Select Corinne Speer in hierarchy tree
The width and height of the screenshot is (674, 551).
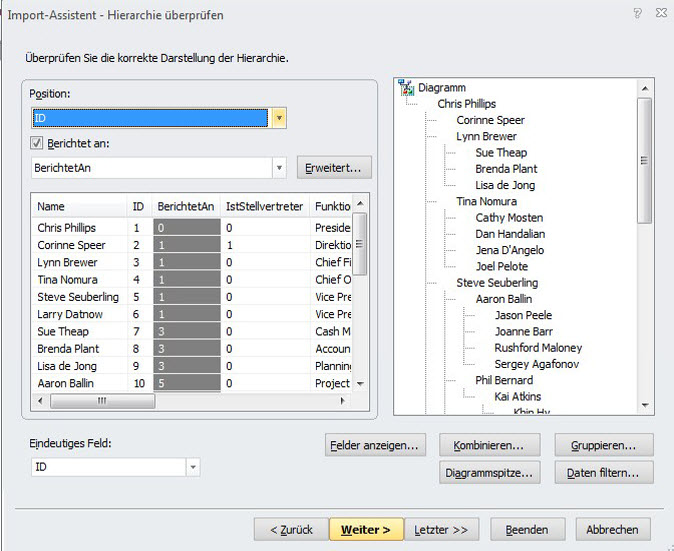coord(490,120)
